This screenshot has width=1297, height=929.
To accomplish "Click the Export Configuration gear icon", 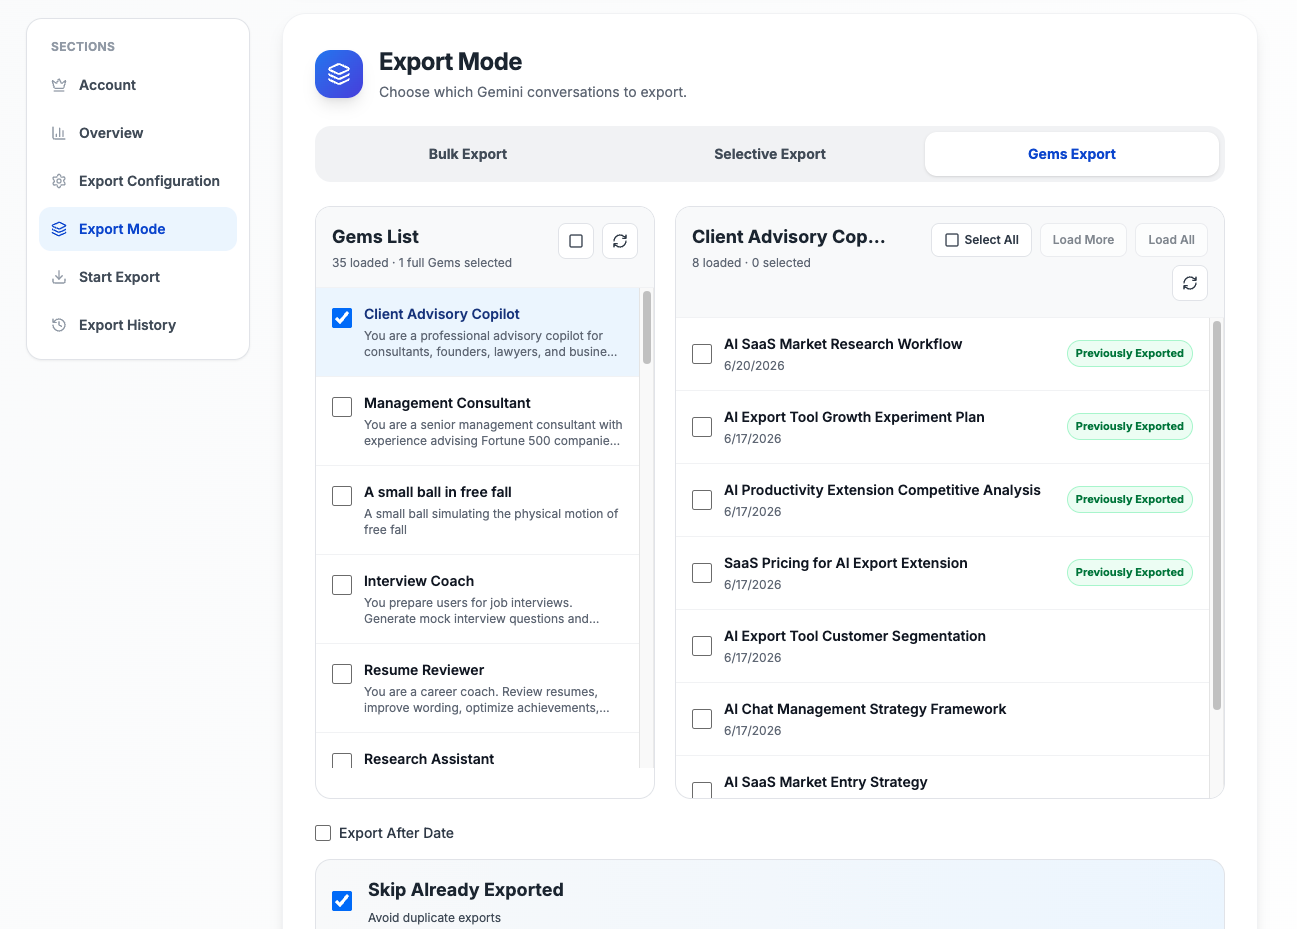I will [59, 181].
